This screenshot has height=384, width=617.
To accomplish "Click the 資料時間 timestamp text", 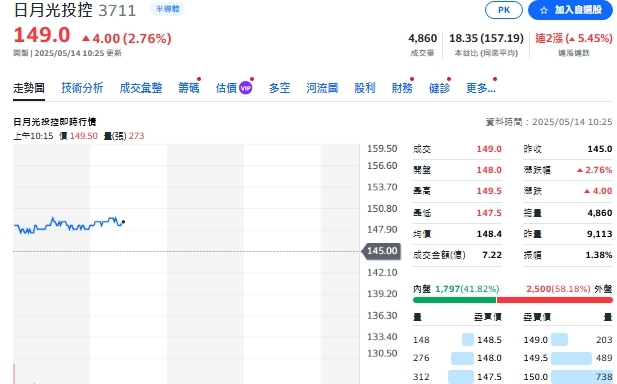I will 549,122.
